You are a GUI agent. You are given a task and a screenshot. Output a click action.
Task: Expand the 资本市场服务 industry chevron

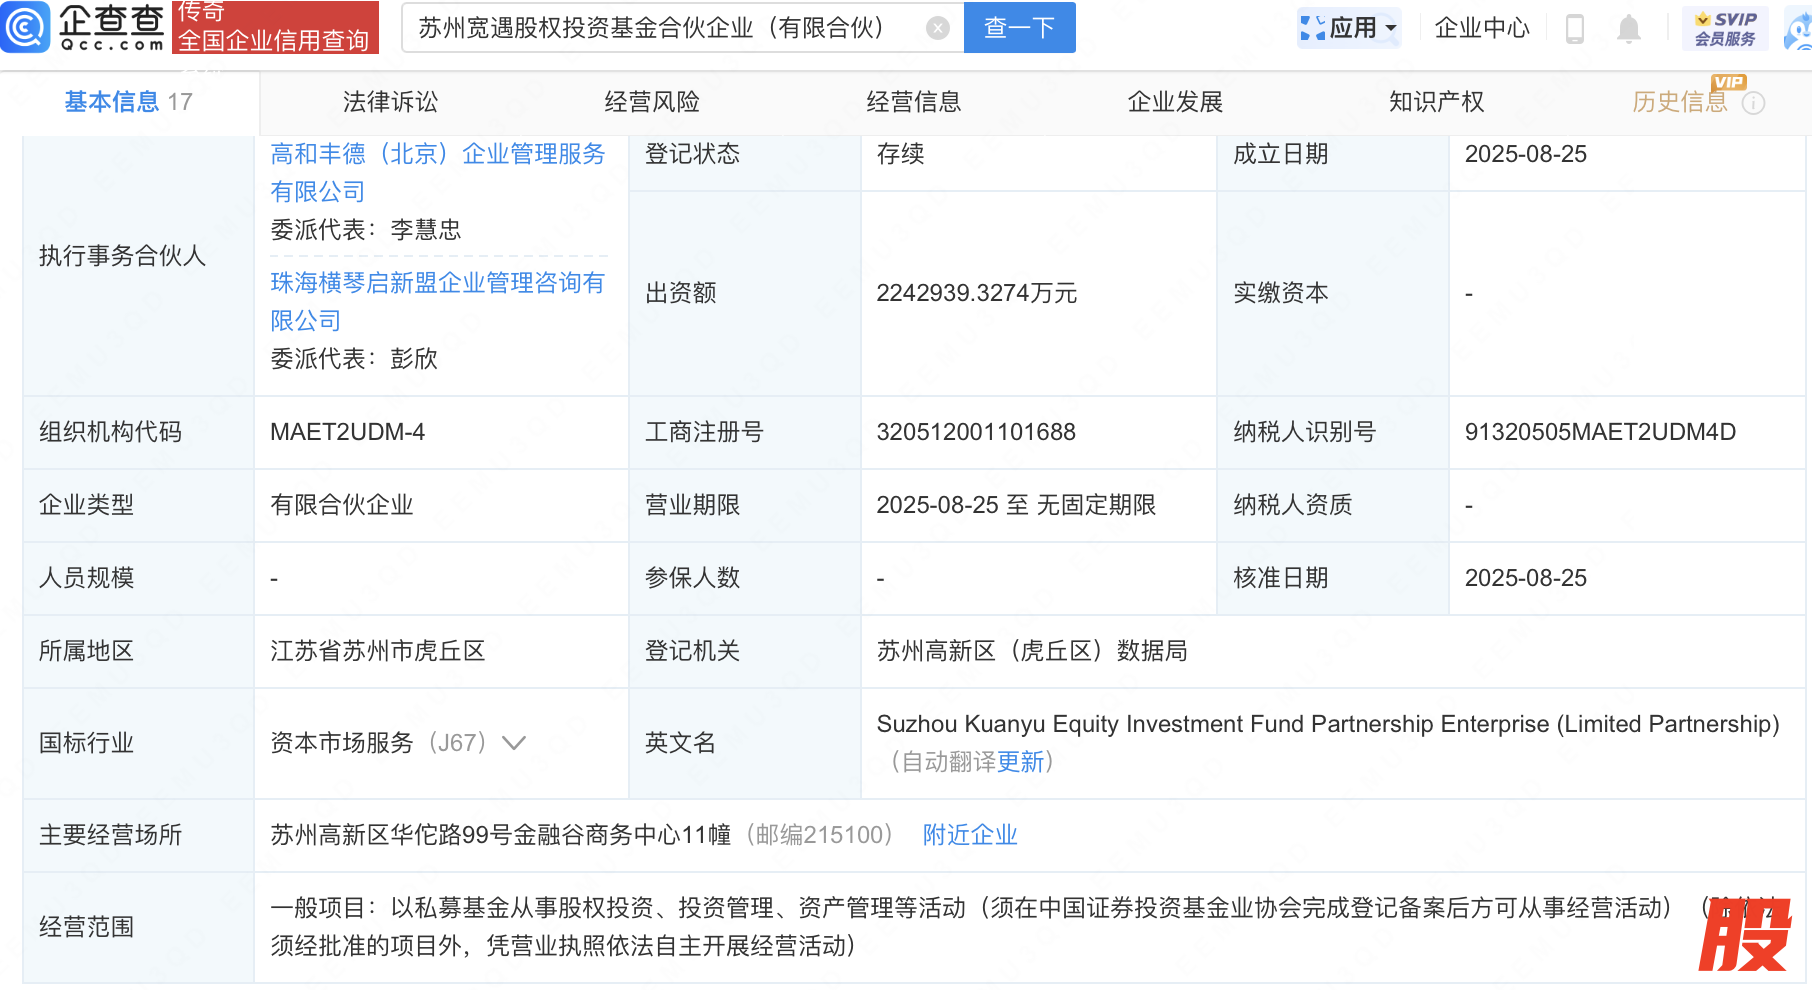click(514, 743)
